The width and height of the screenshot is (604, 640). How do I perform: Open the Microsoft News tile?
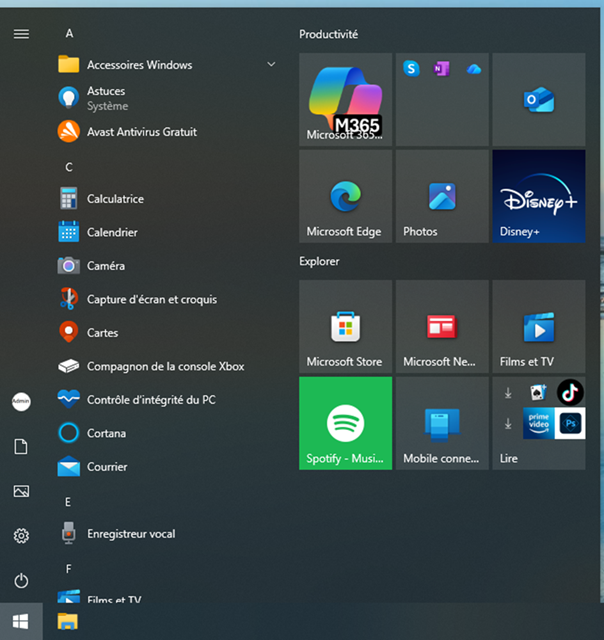point(442,327)
